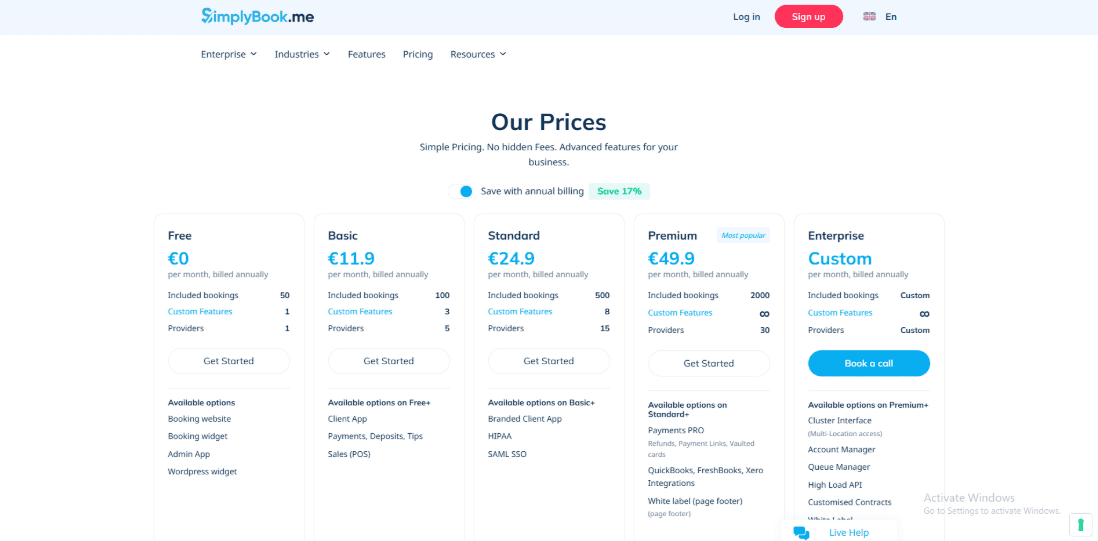1098x541 pixels.
Task: Click the 2000 included bookings value
Action: 760,295
